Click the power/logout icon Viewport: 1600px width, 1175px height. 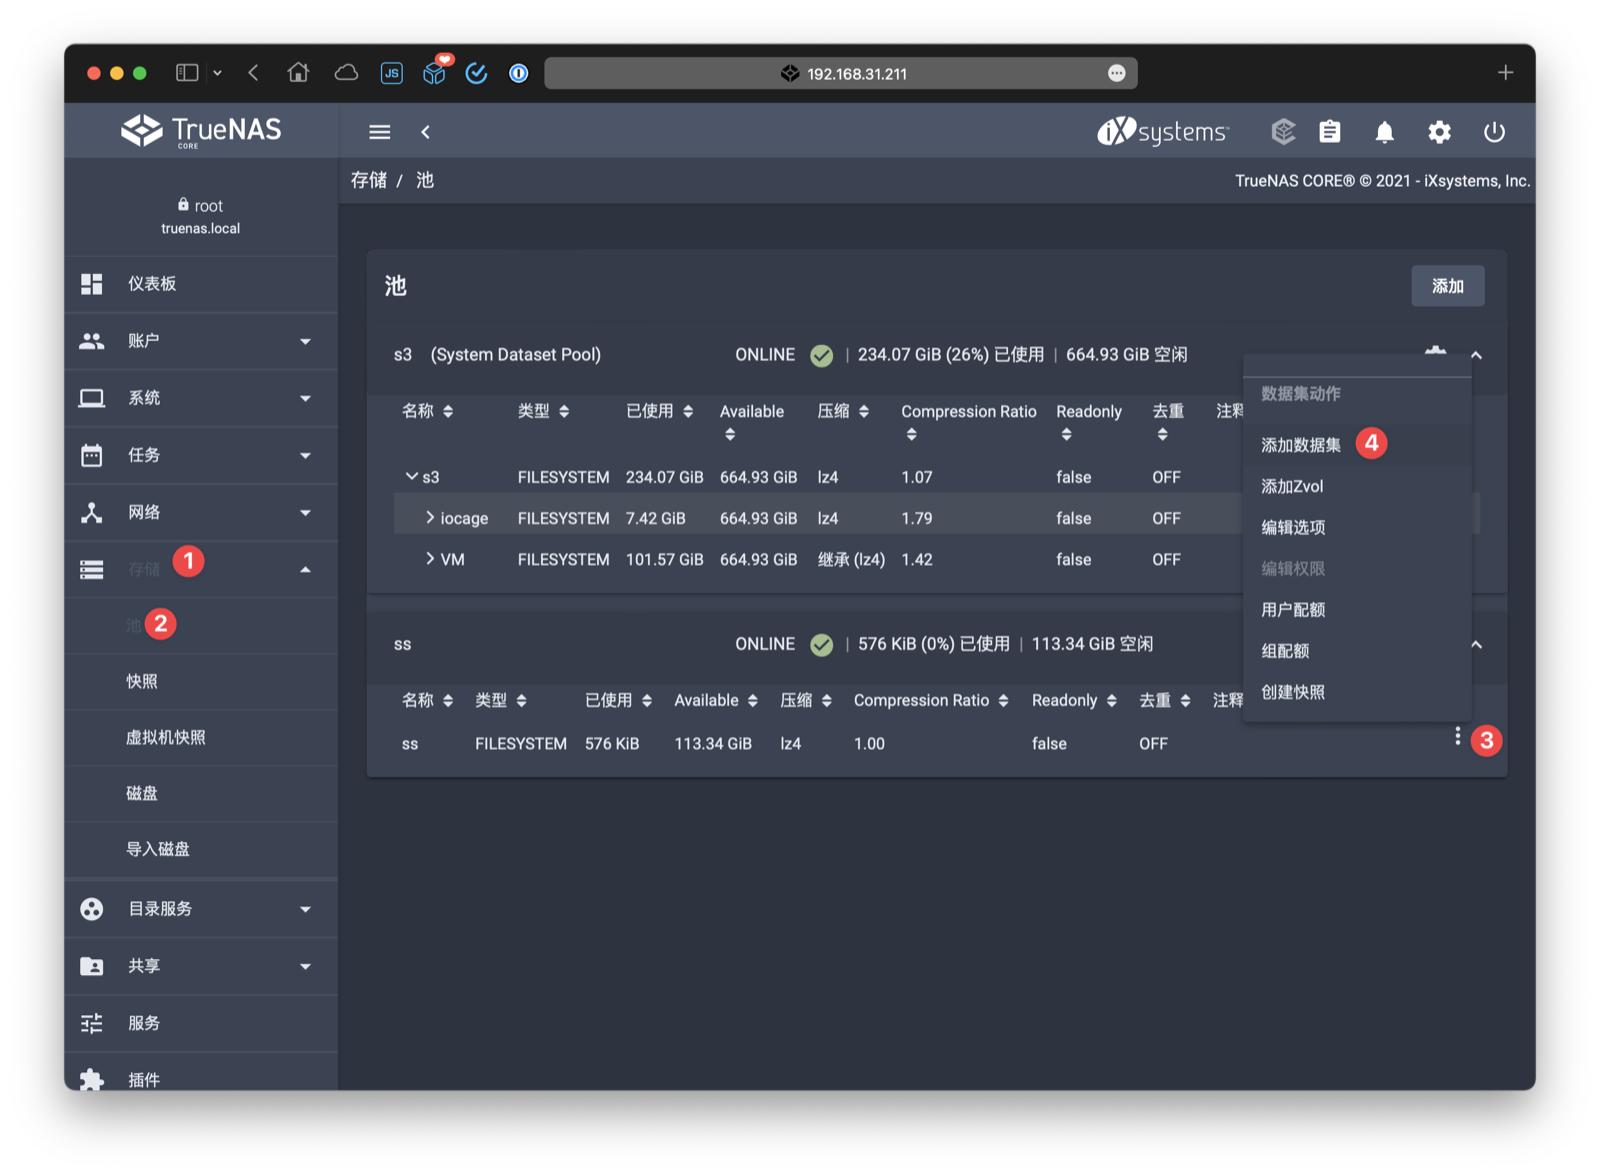(x=1494, y=131)
